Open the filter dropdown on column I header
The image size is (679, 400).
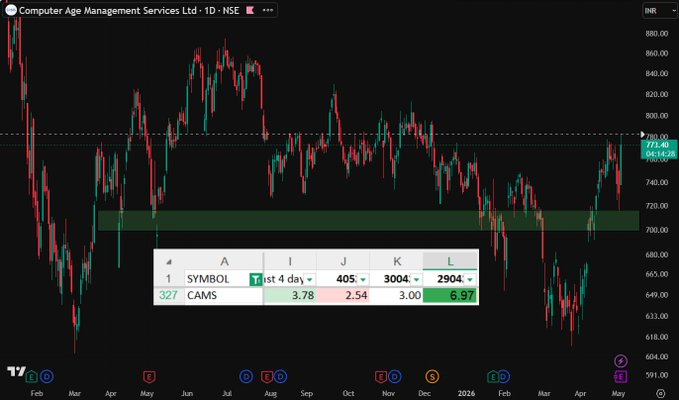(x=309, y=279)
